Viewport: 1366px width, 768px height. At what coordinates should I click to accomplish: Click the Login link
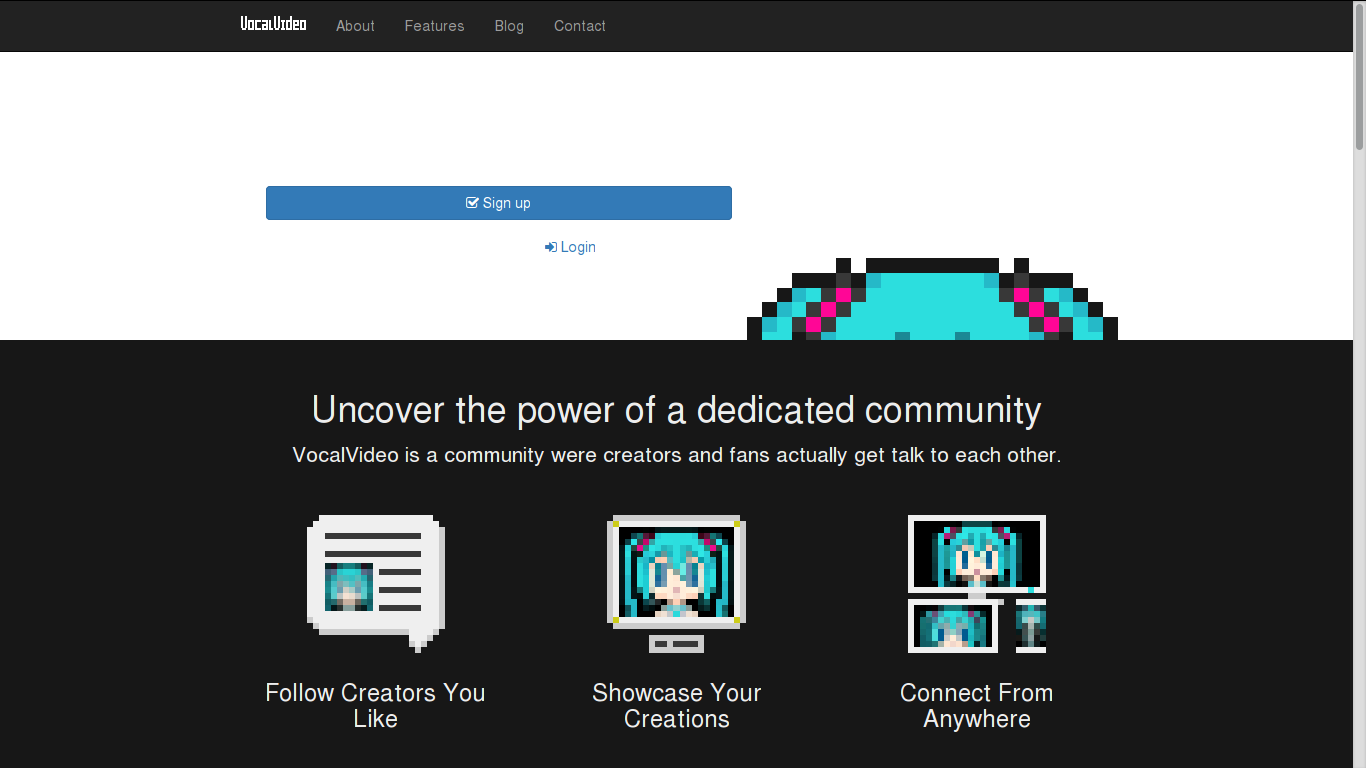tap(570, 247)
